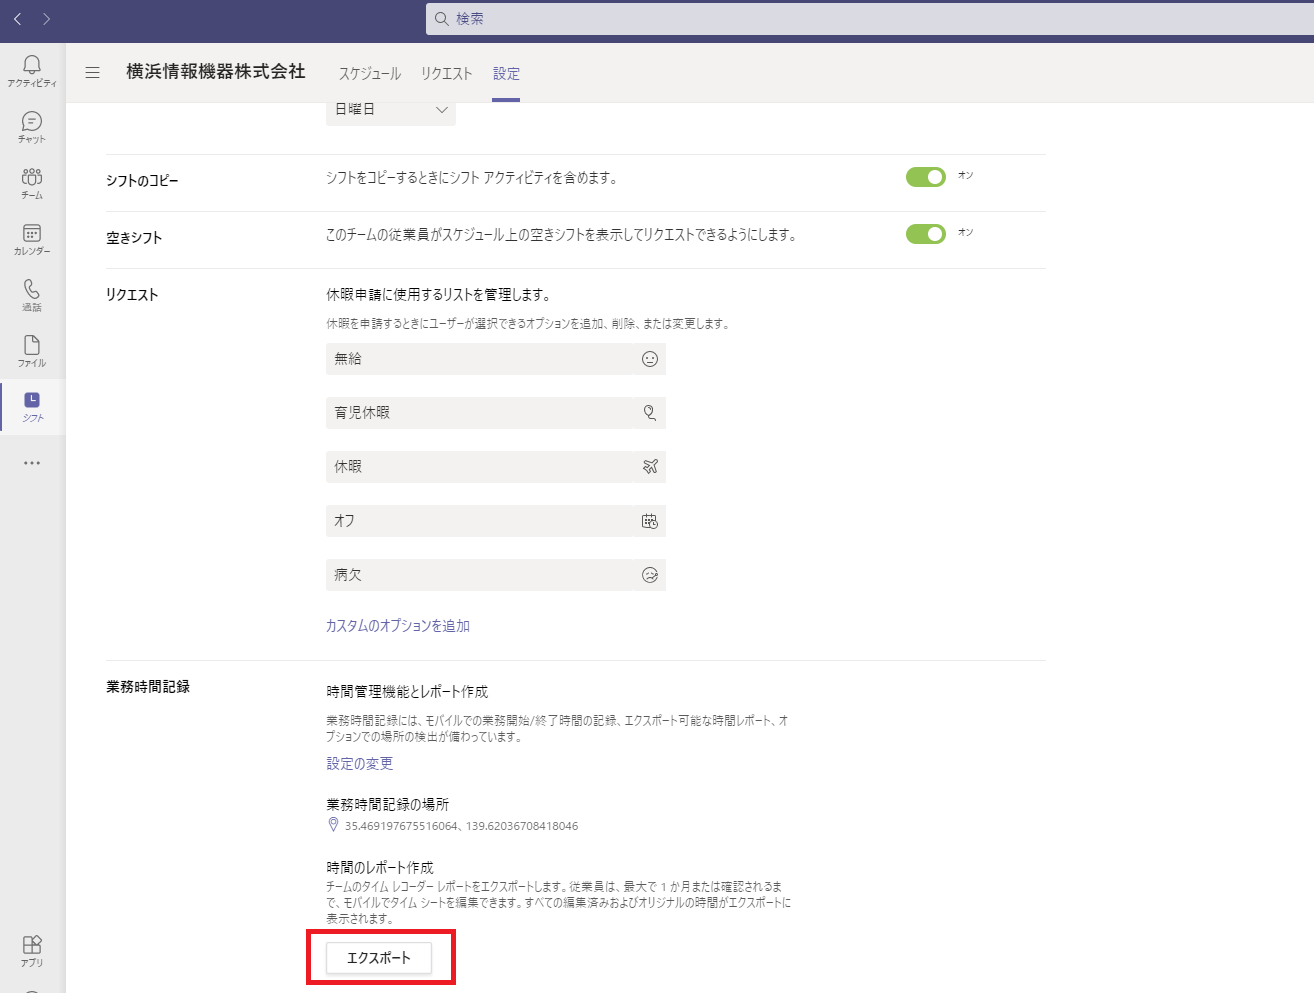1314x993 pixels.
Task: Change the balloon icon for 育児休暇
Action: click(x=650, y=413)
